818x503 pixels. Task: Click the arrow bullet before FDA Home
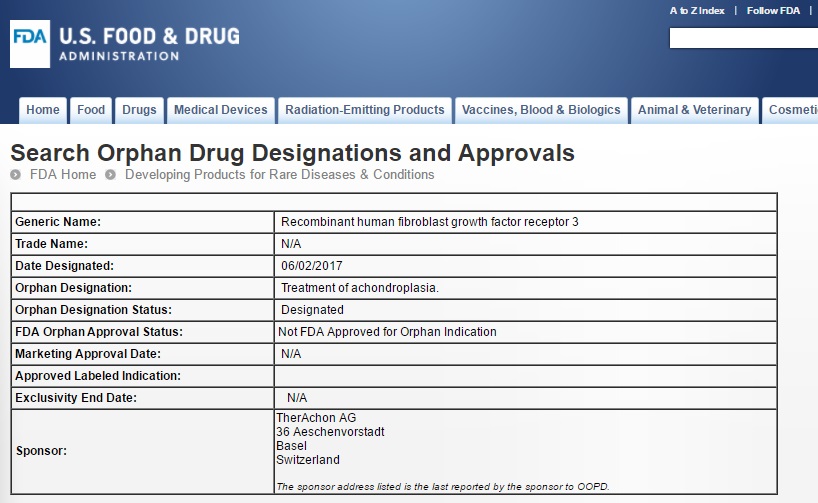[16, 175]
